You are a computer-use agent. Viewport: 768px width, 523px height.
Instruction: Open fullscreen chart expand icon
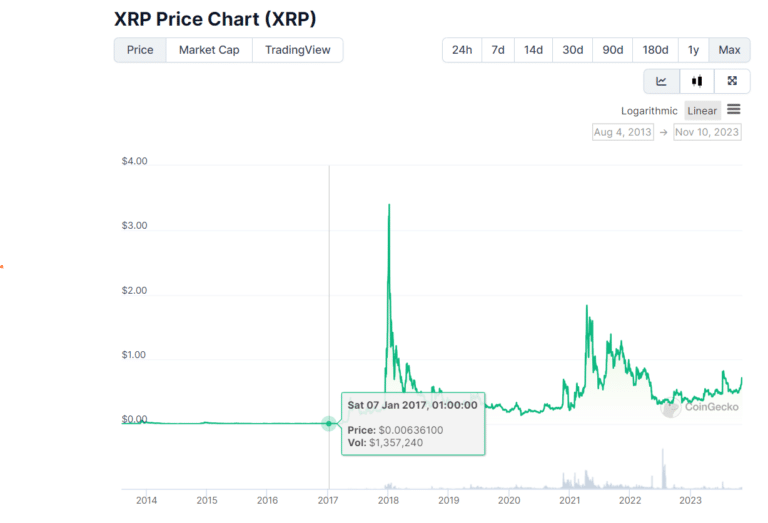click(732, 81)
